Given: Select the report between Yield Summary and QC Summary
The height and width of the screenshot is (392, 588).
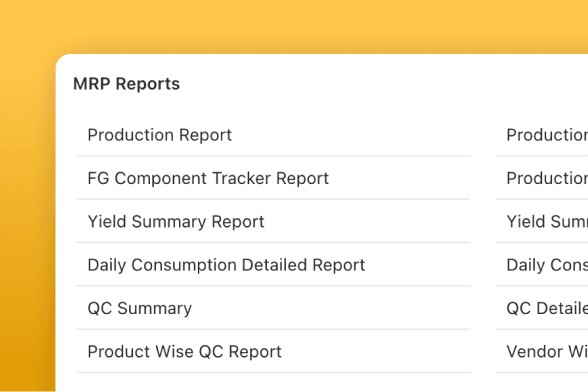Looking at the screenshot, I should [x=226, y=265].
